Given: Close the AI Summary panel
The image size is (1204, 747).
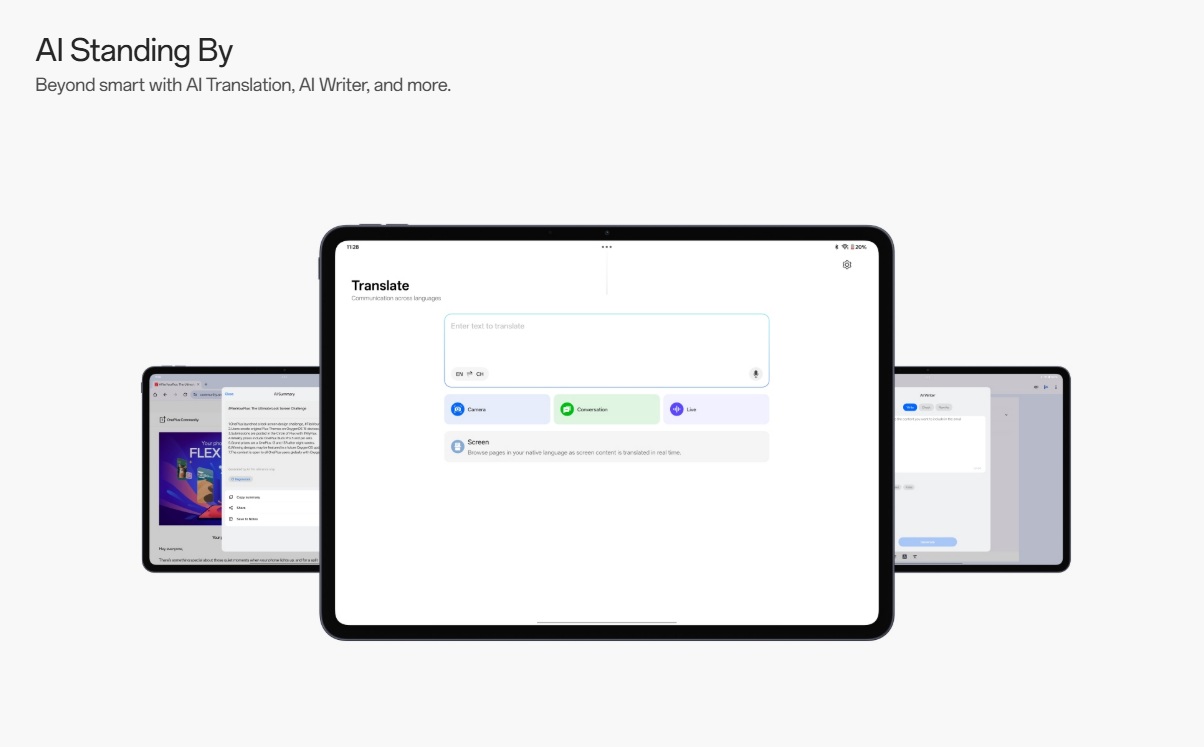Looking at the screenshot, I should pyautogui.click(x=229, y=394).
